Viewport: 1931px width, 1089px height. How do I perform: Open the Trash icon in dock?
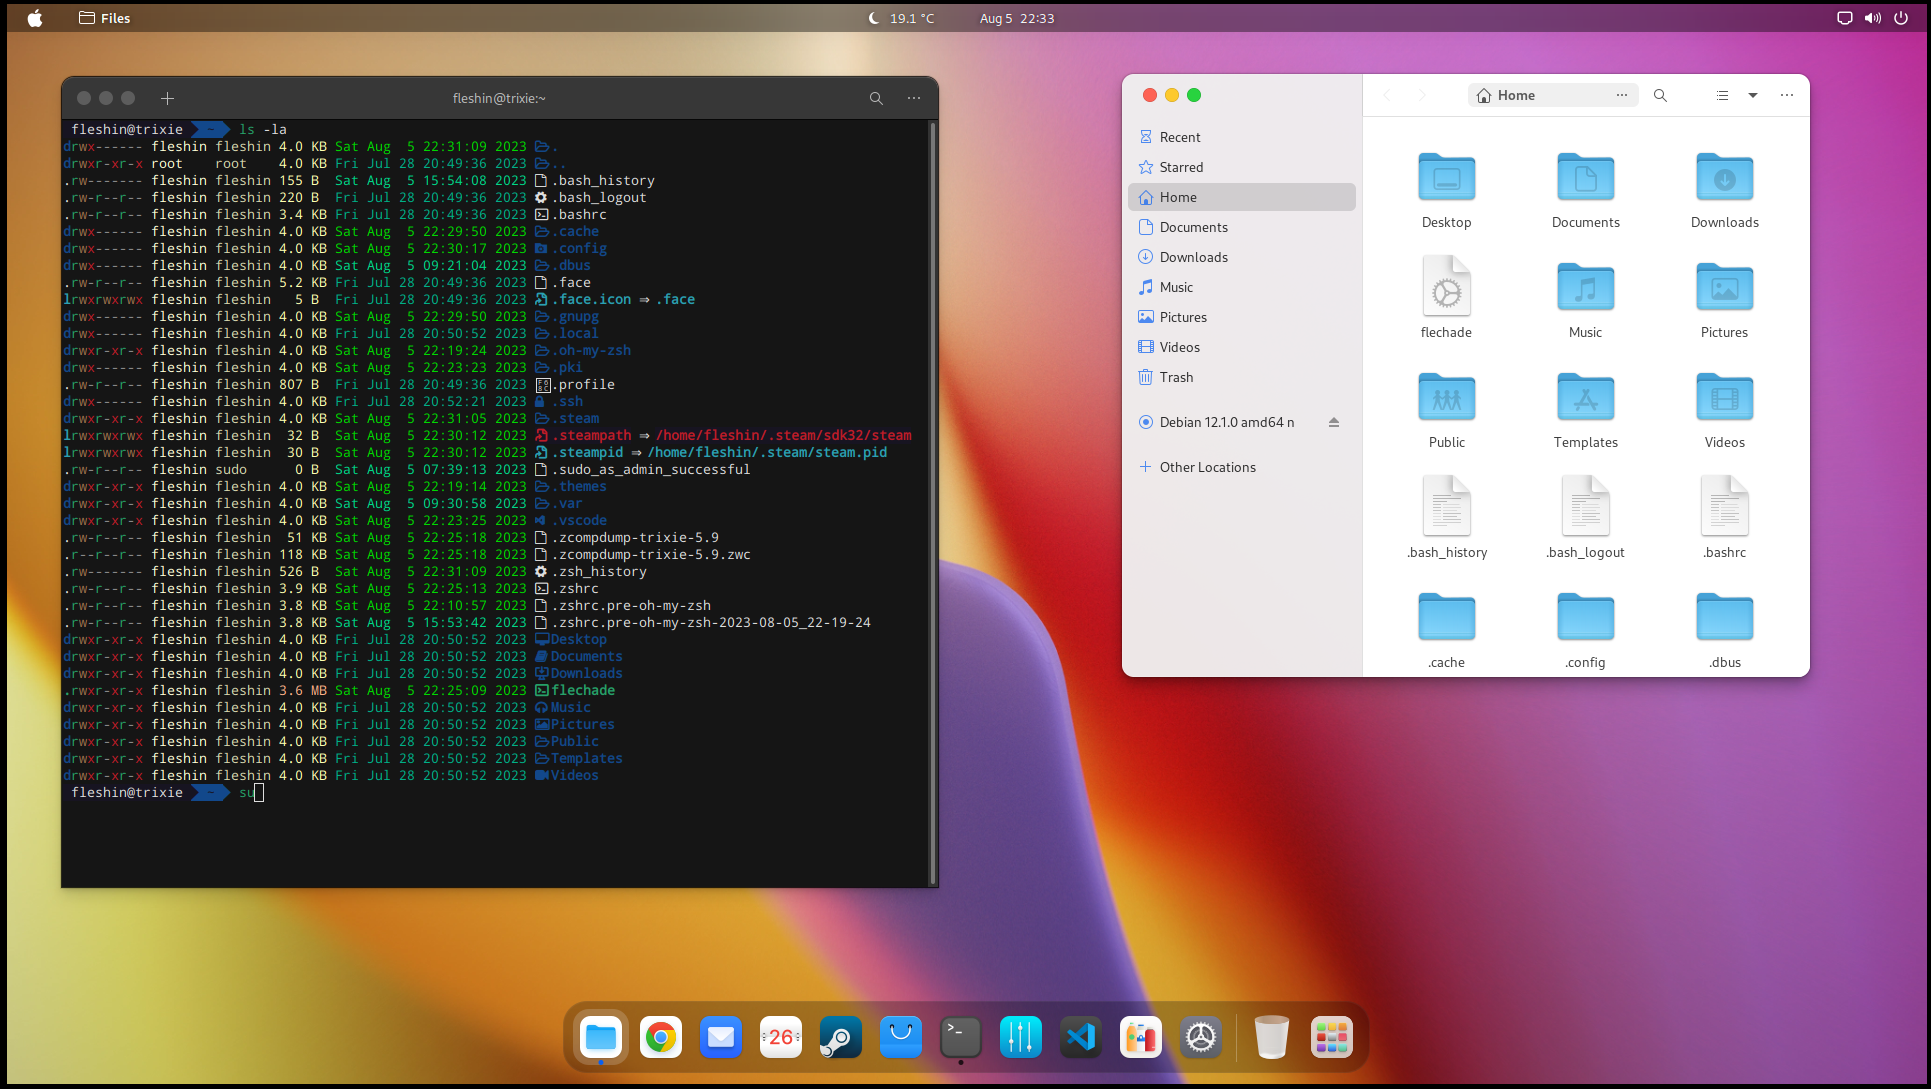point(1271,1037)
